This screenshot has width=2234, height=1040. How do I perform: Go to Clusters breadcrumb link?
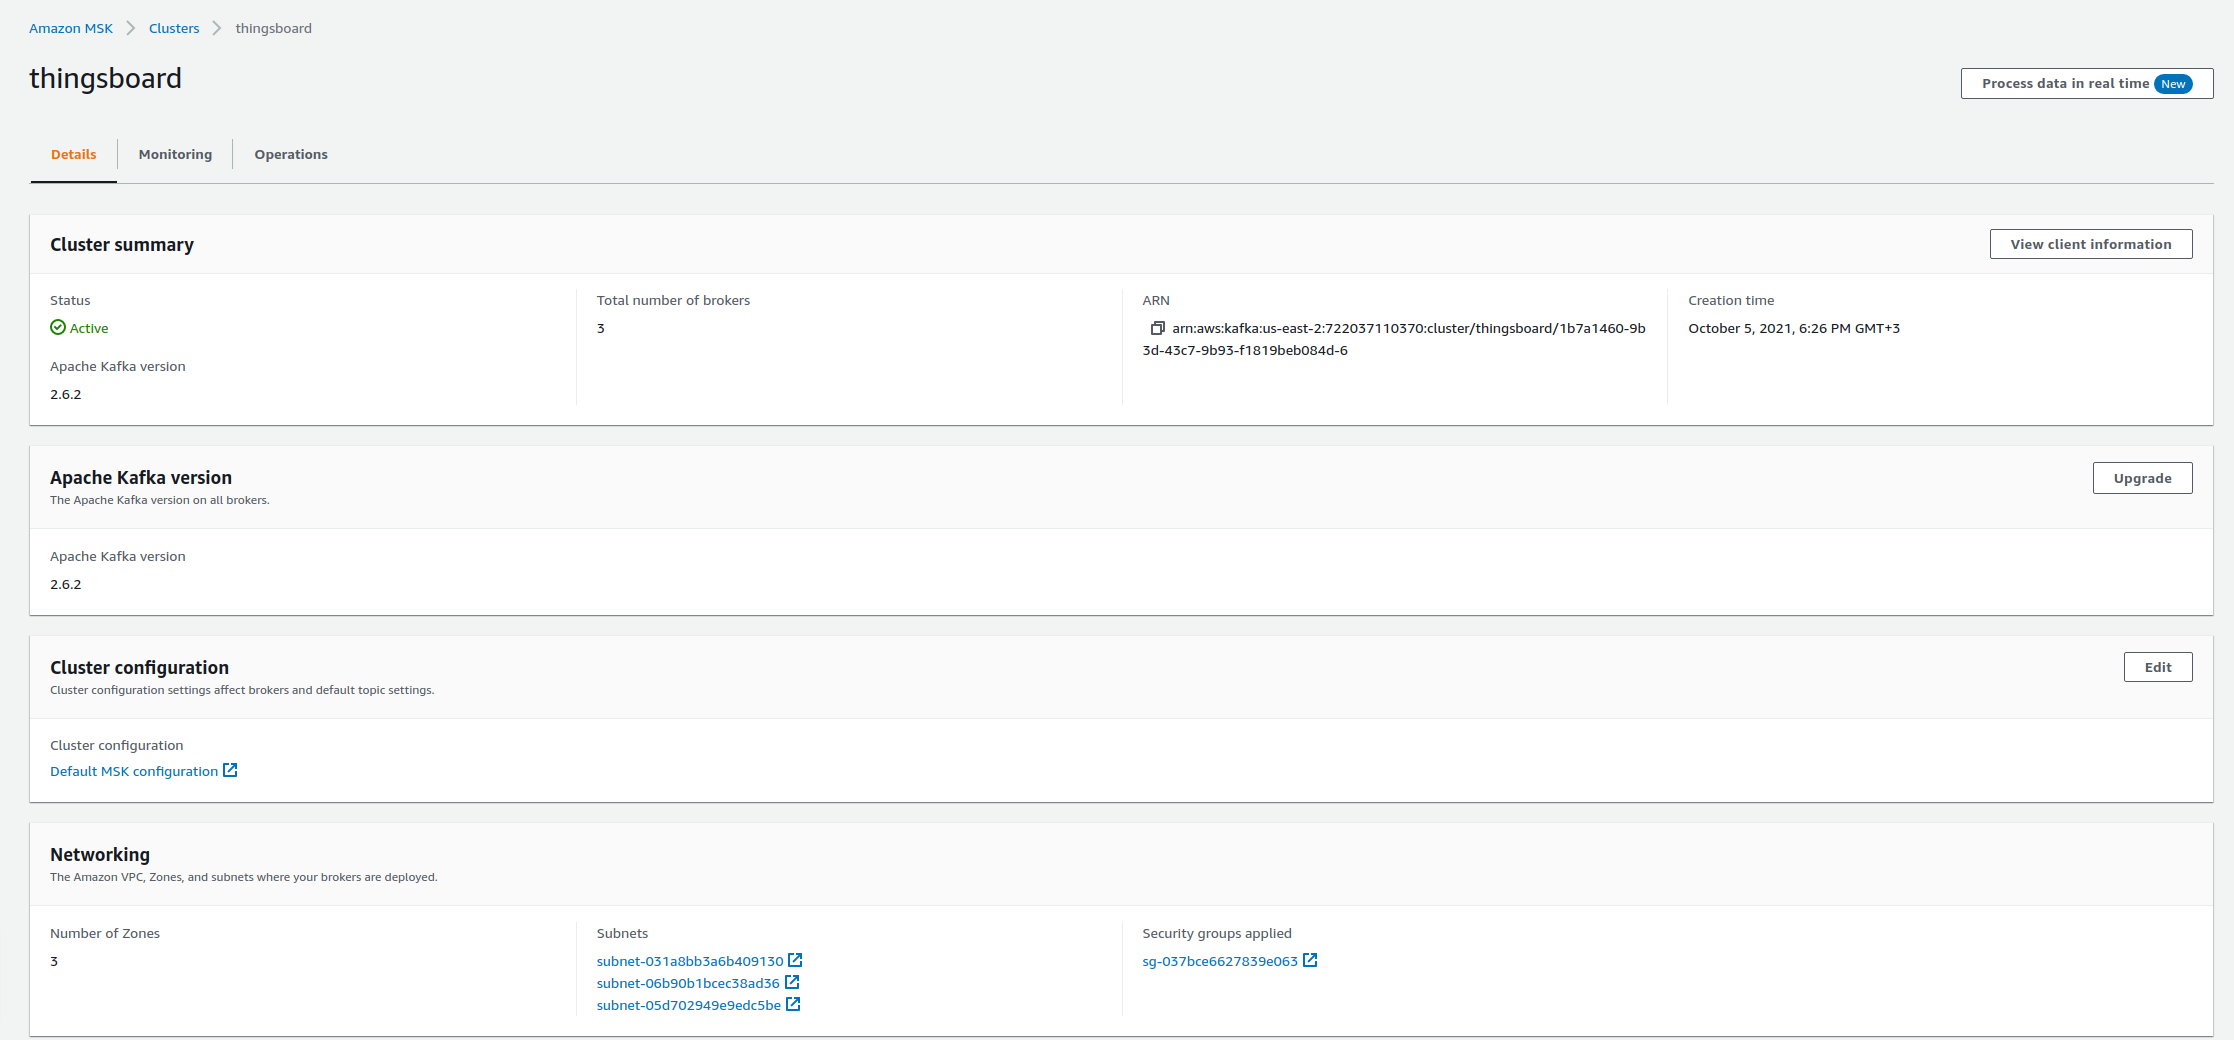click(174, 28)
